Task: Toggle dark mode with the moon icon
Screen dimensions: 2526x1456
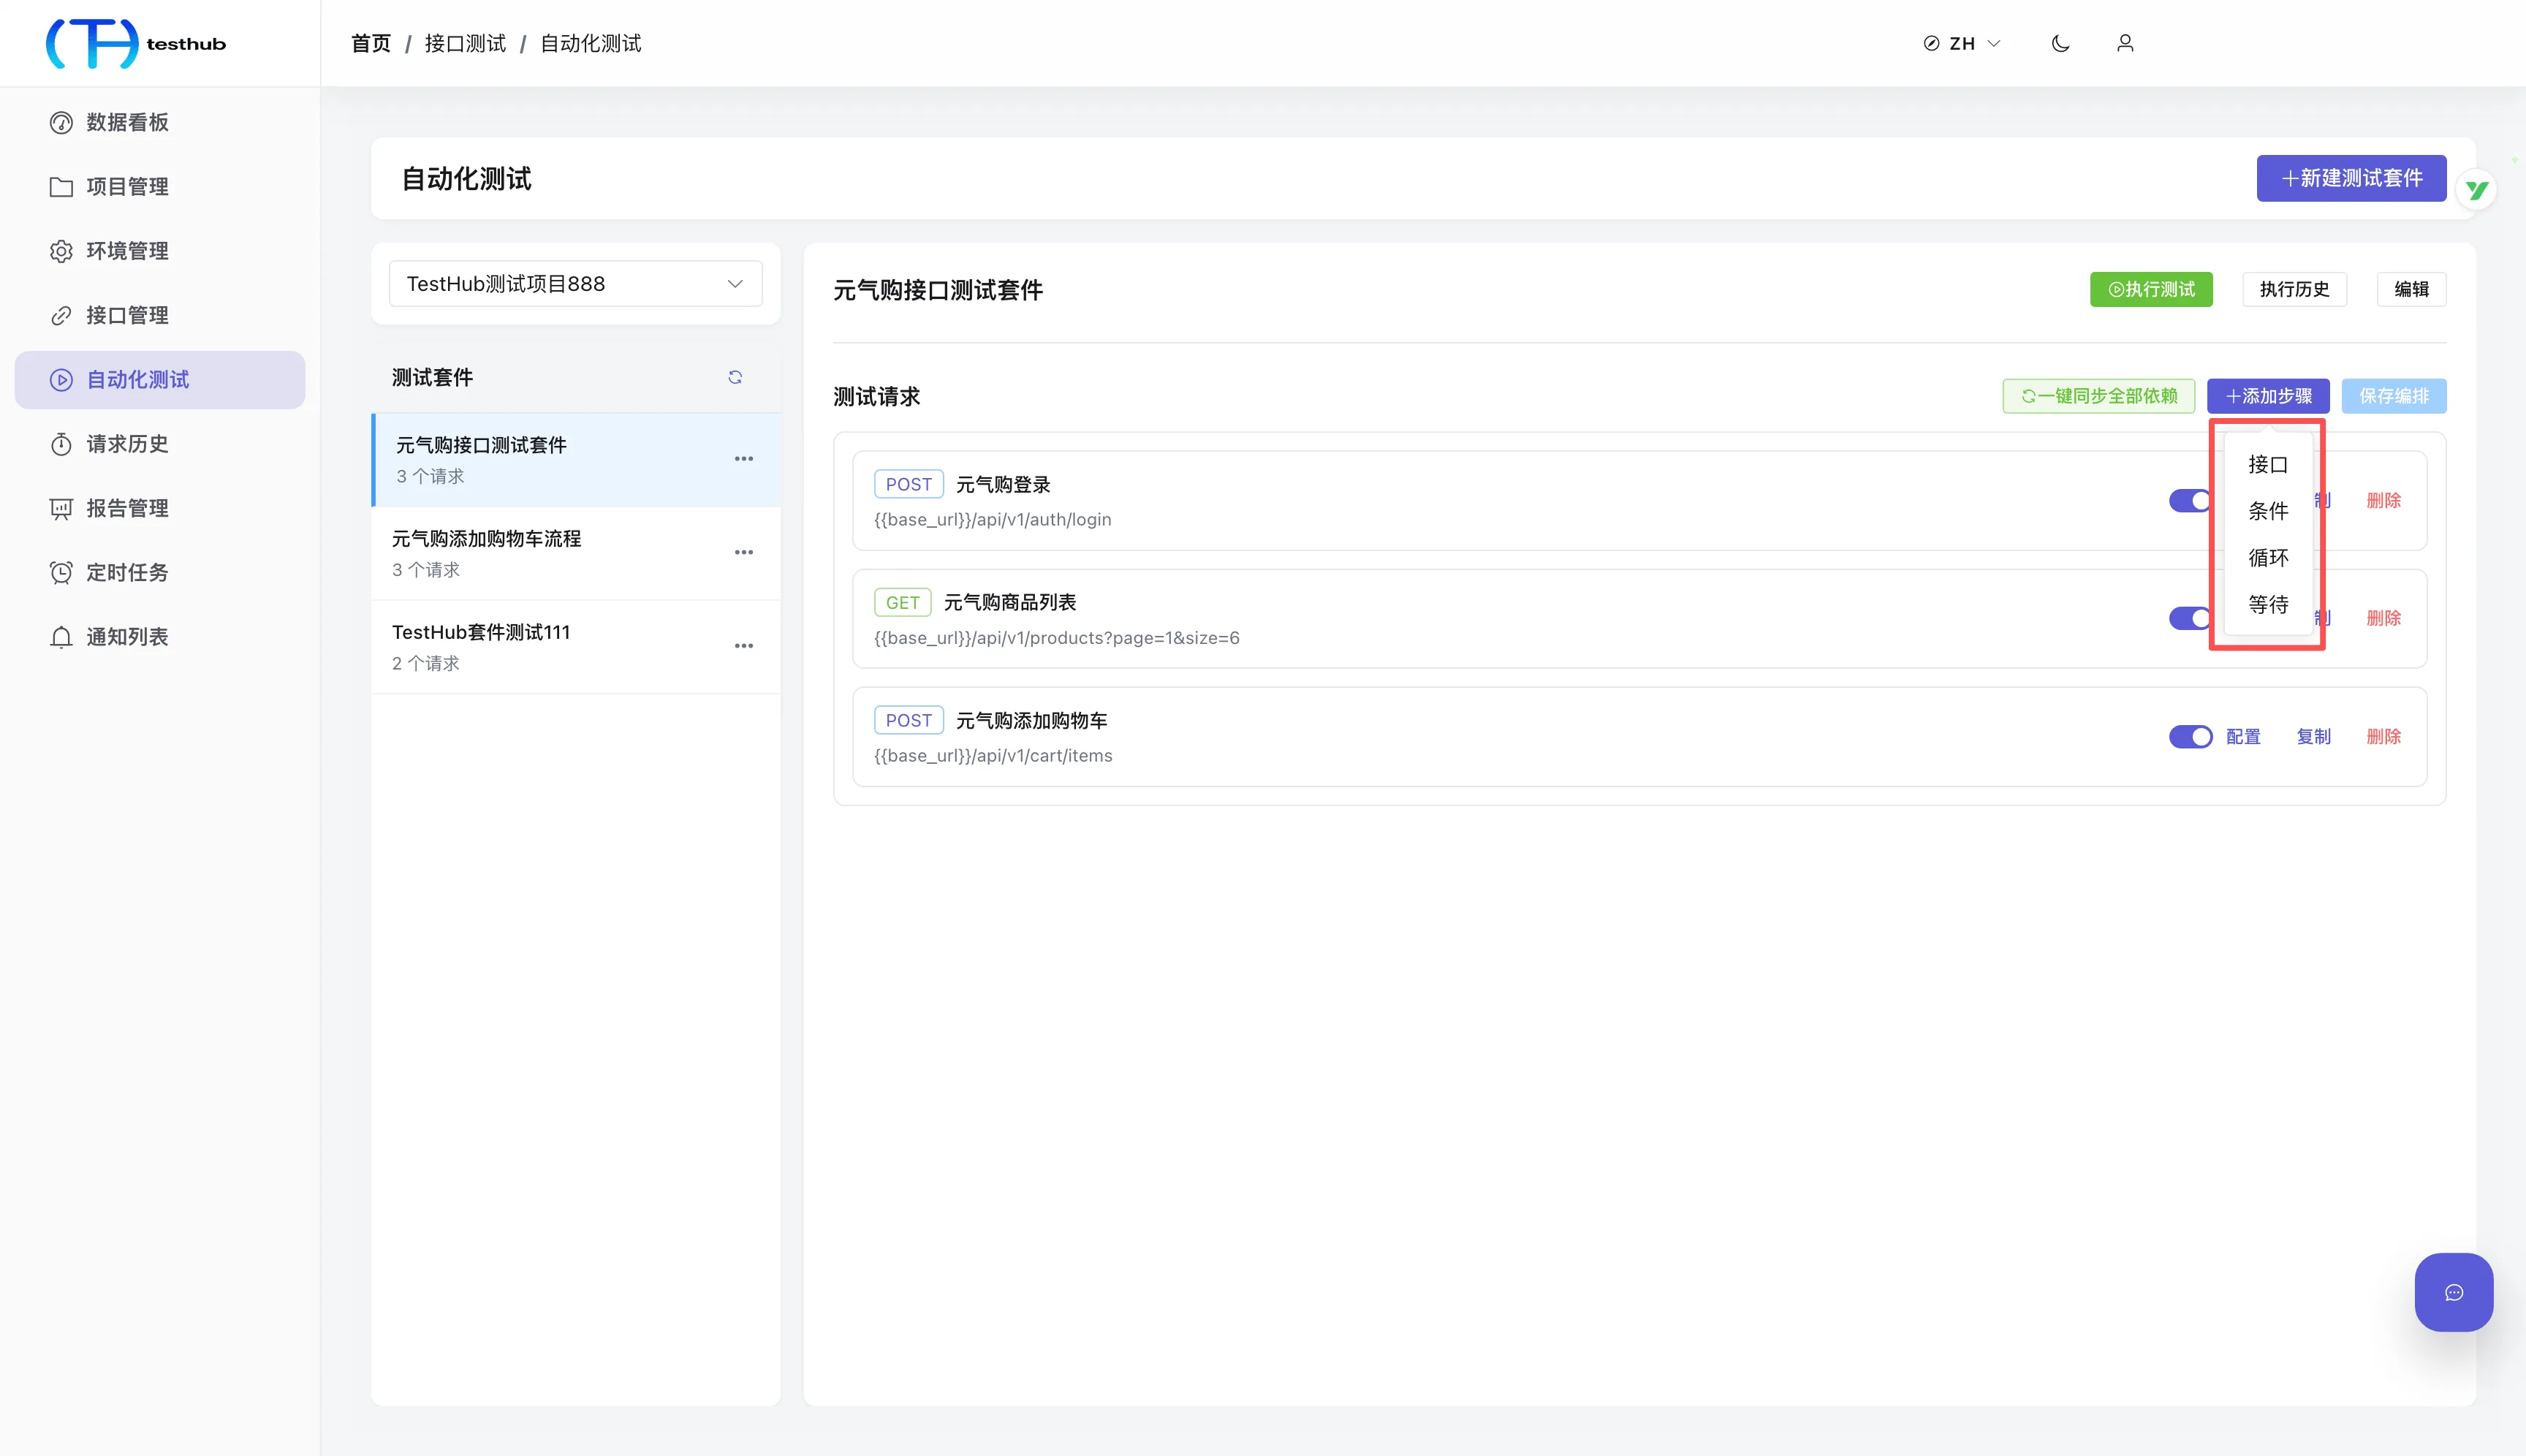Action: point(2060,43)
